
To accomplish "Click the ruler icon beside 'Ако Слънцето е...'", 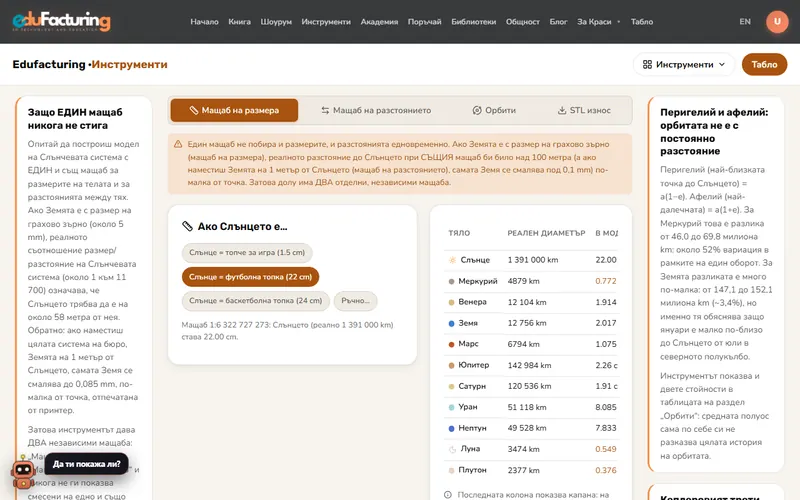I will (187, 226).
